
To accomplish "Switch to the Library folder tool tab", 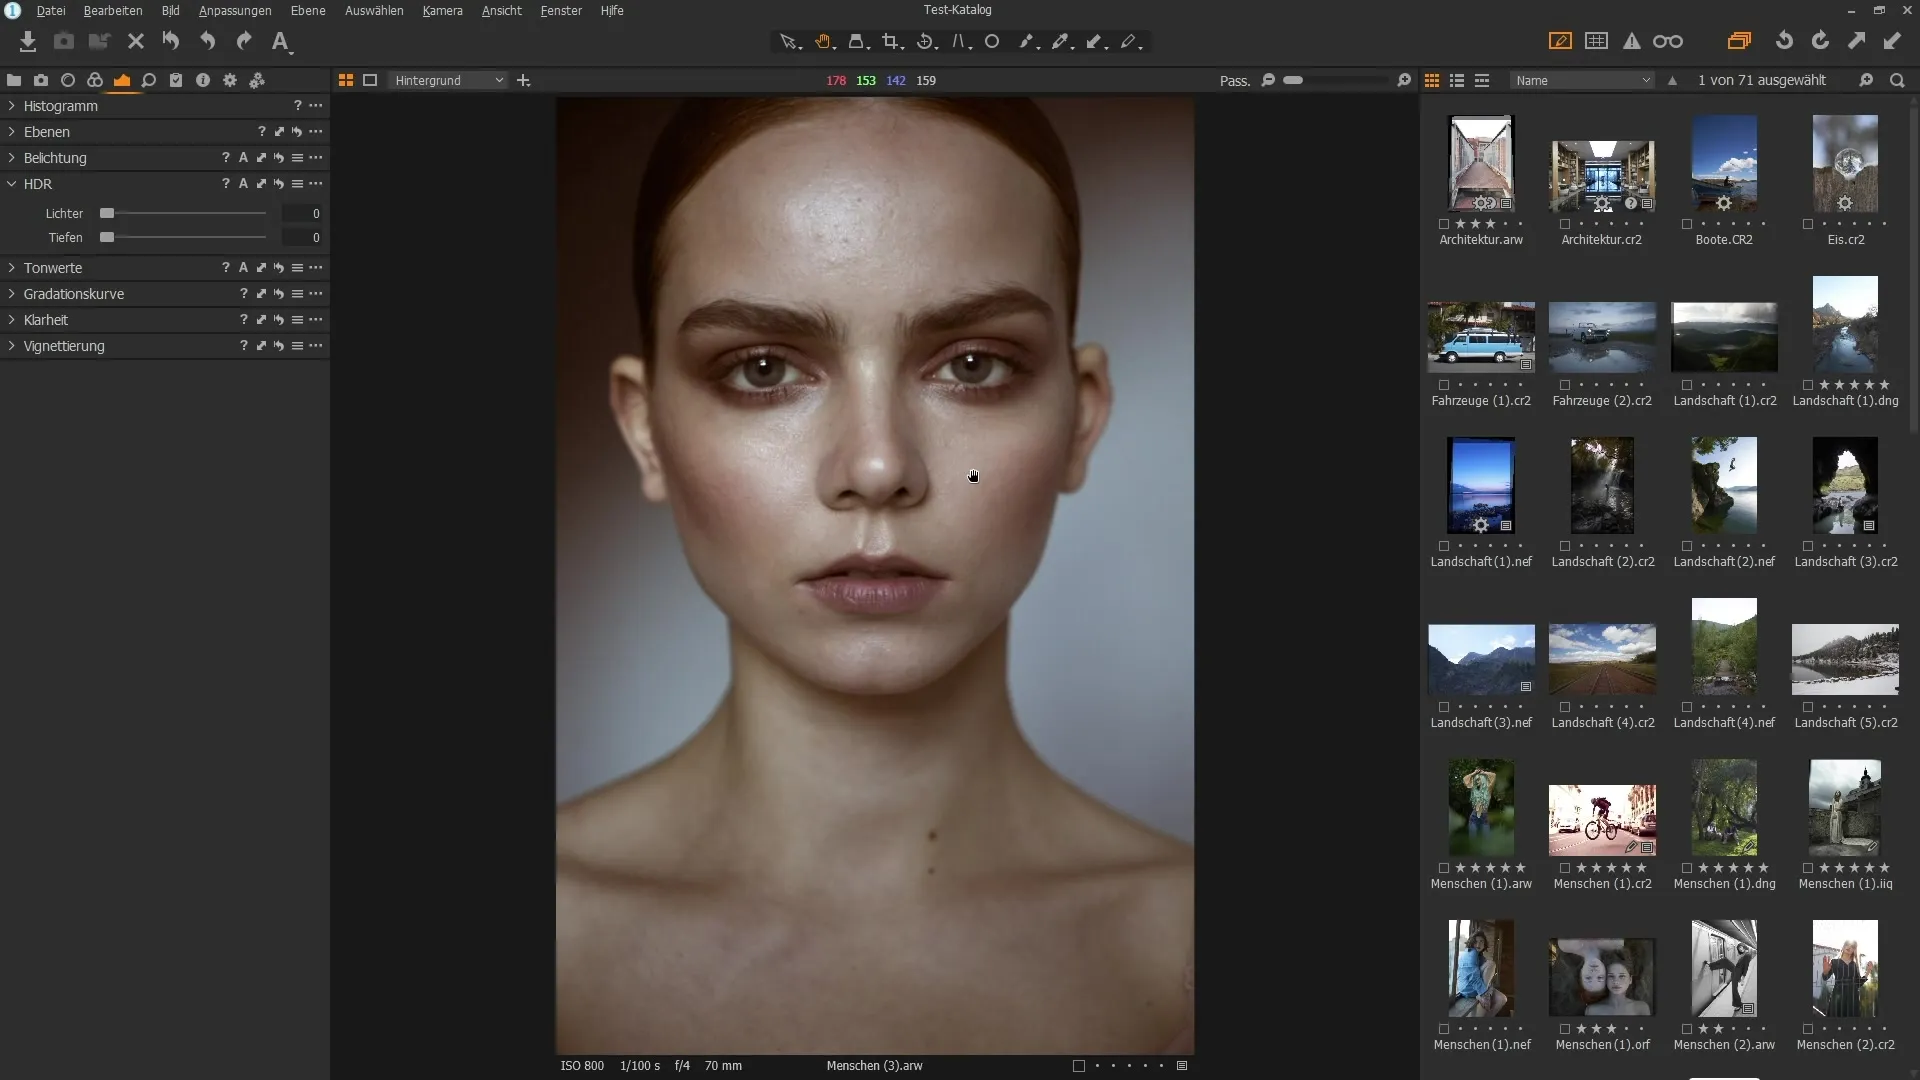I will click(x=14, y=80).
